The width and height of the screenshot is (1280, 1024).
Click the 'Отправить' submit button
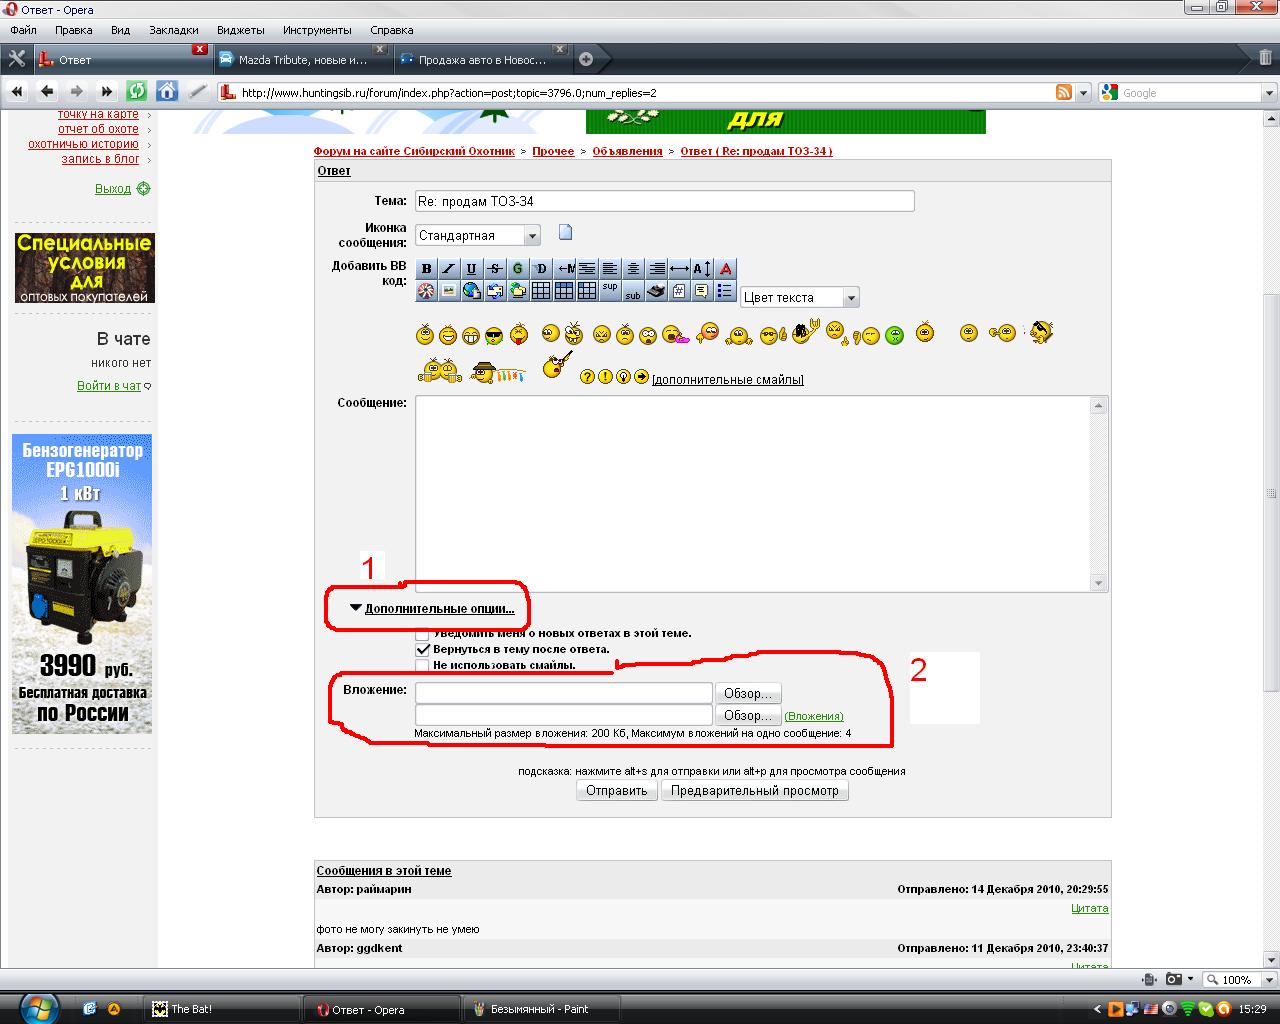616,790
